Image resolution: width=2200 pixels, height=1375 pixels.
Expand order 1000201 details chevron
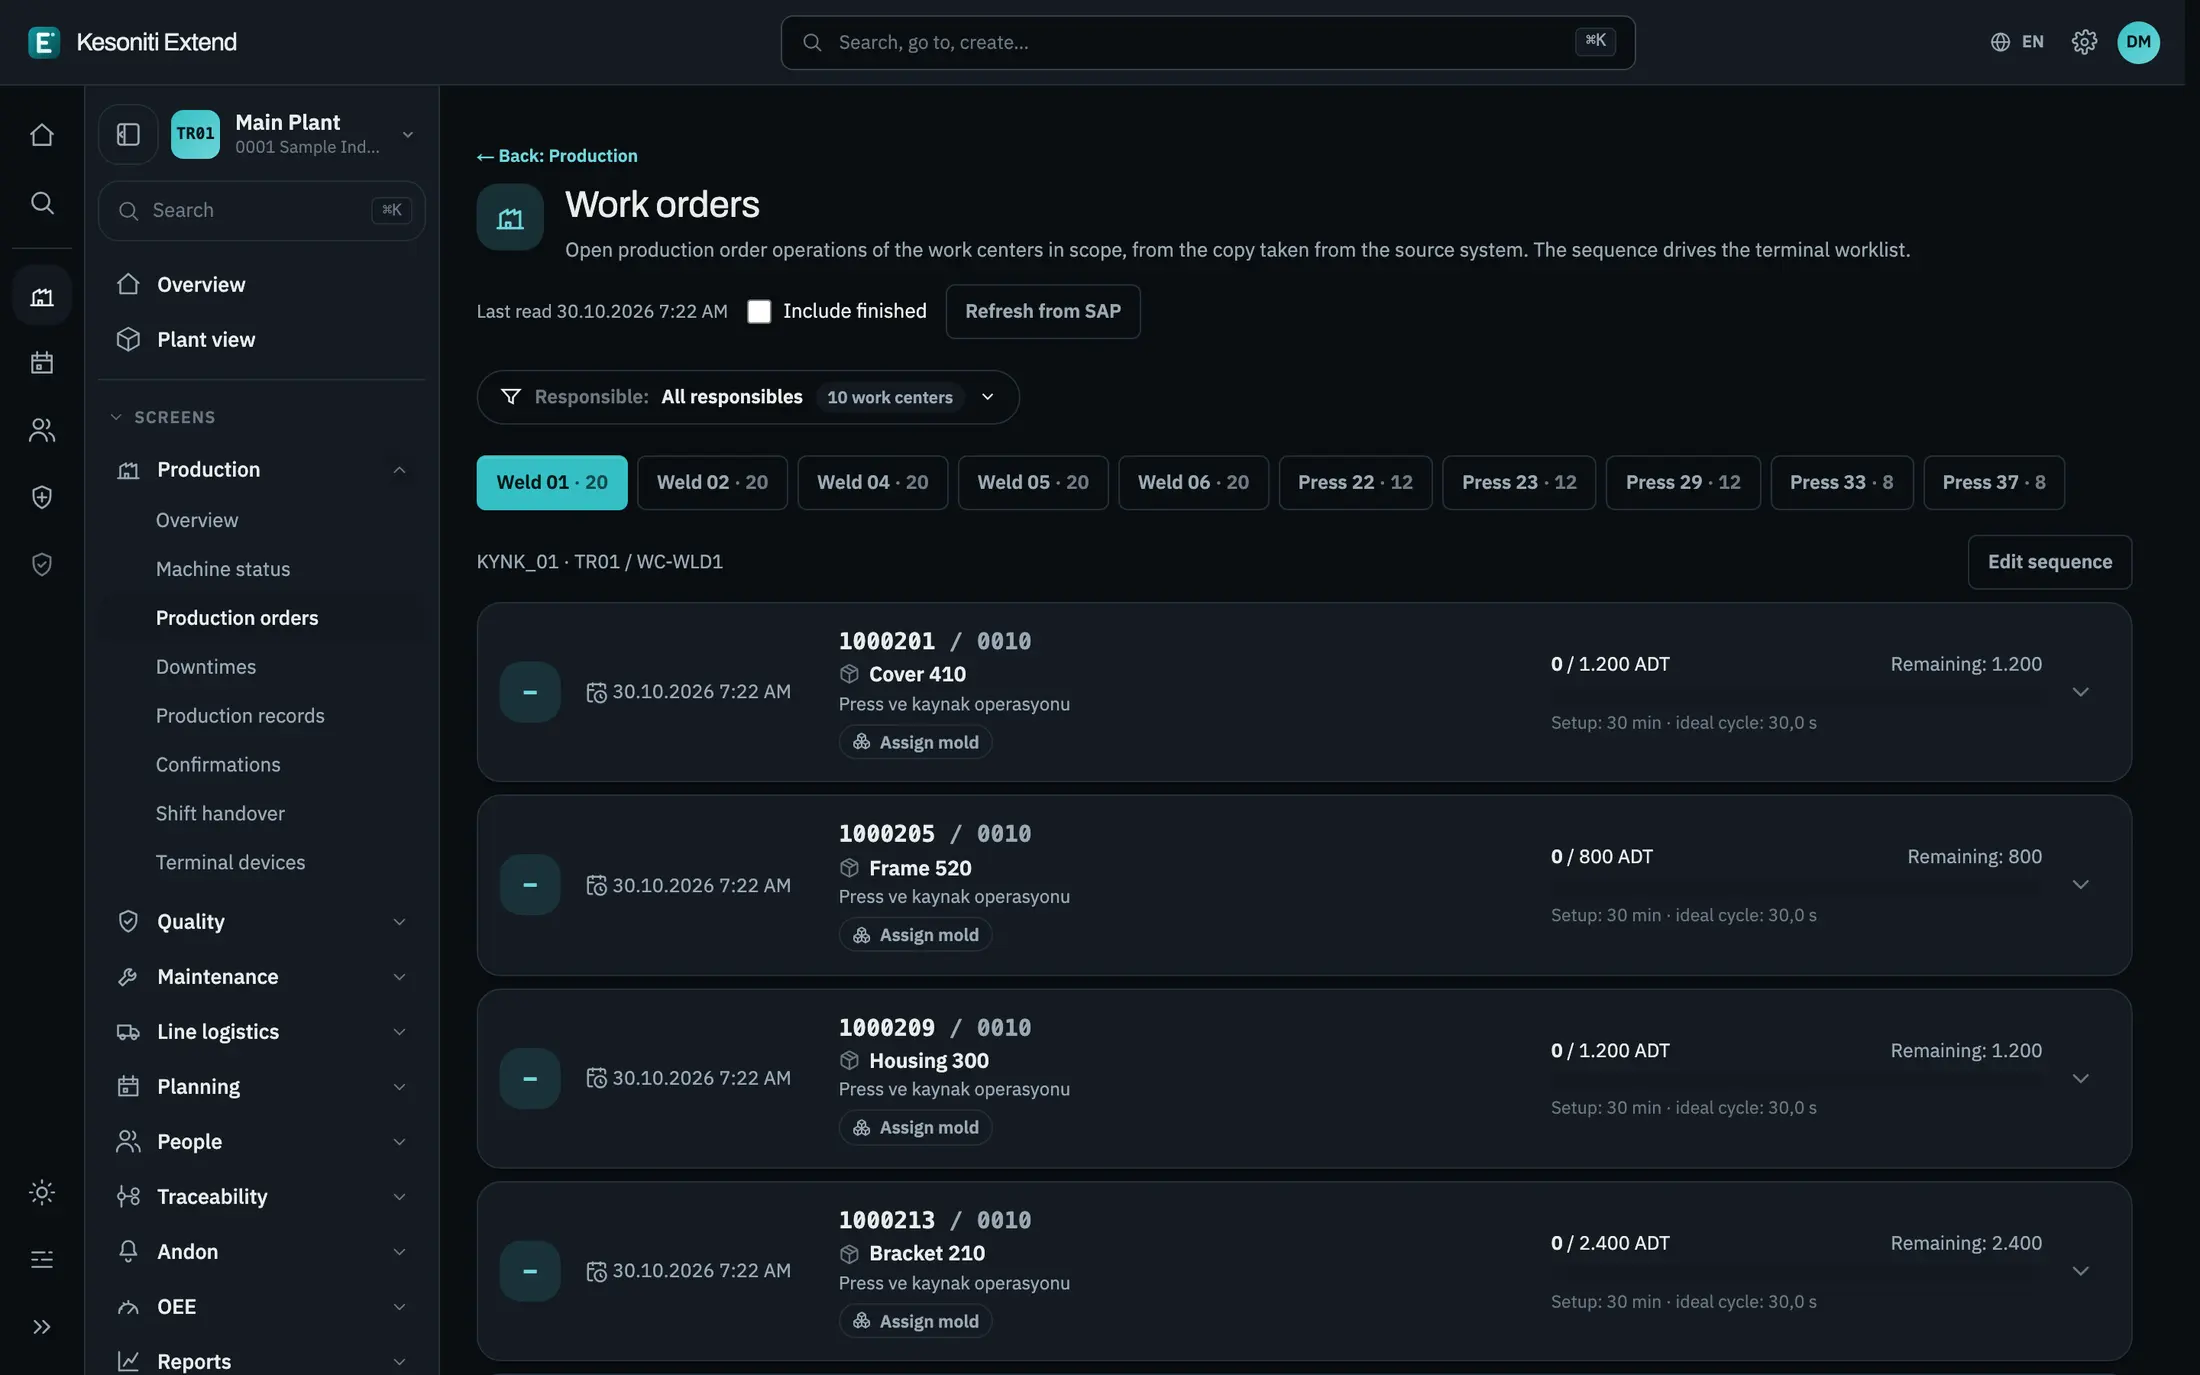[2081, 692]
